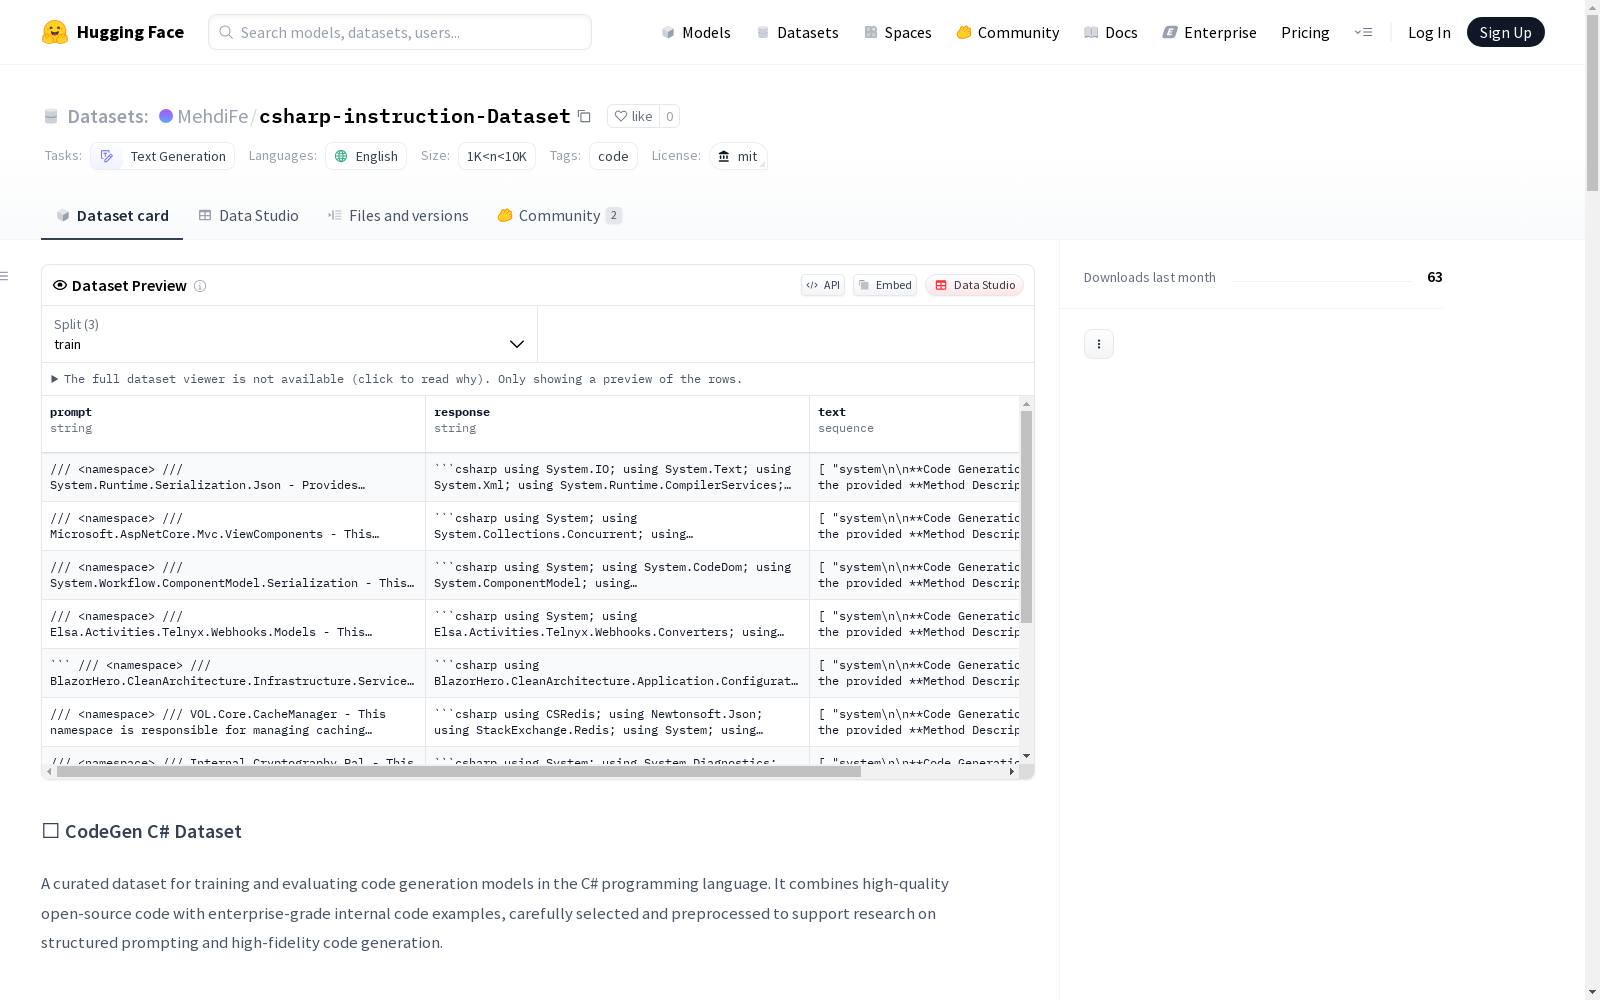Screen dimensions: 1600x1000
Task: Select the response cell with Telnyx.Webhooks.Converters
Action: click(618, 624)
